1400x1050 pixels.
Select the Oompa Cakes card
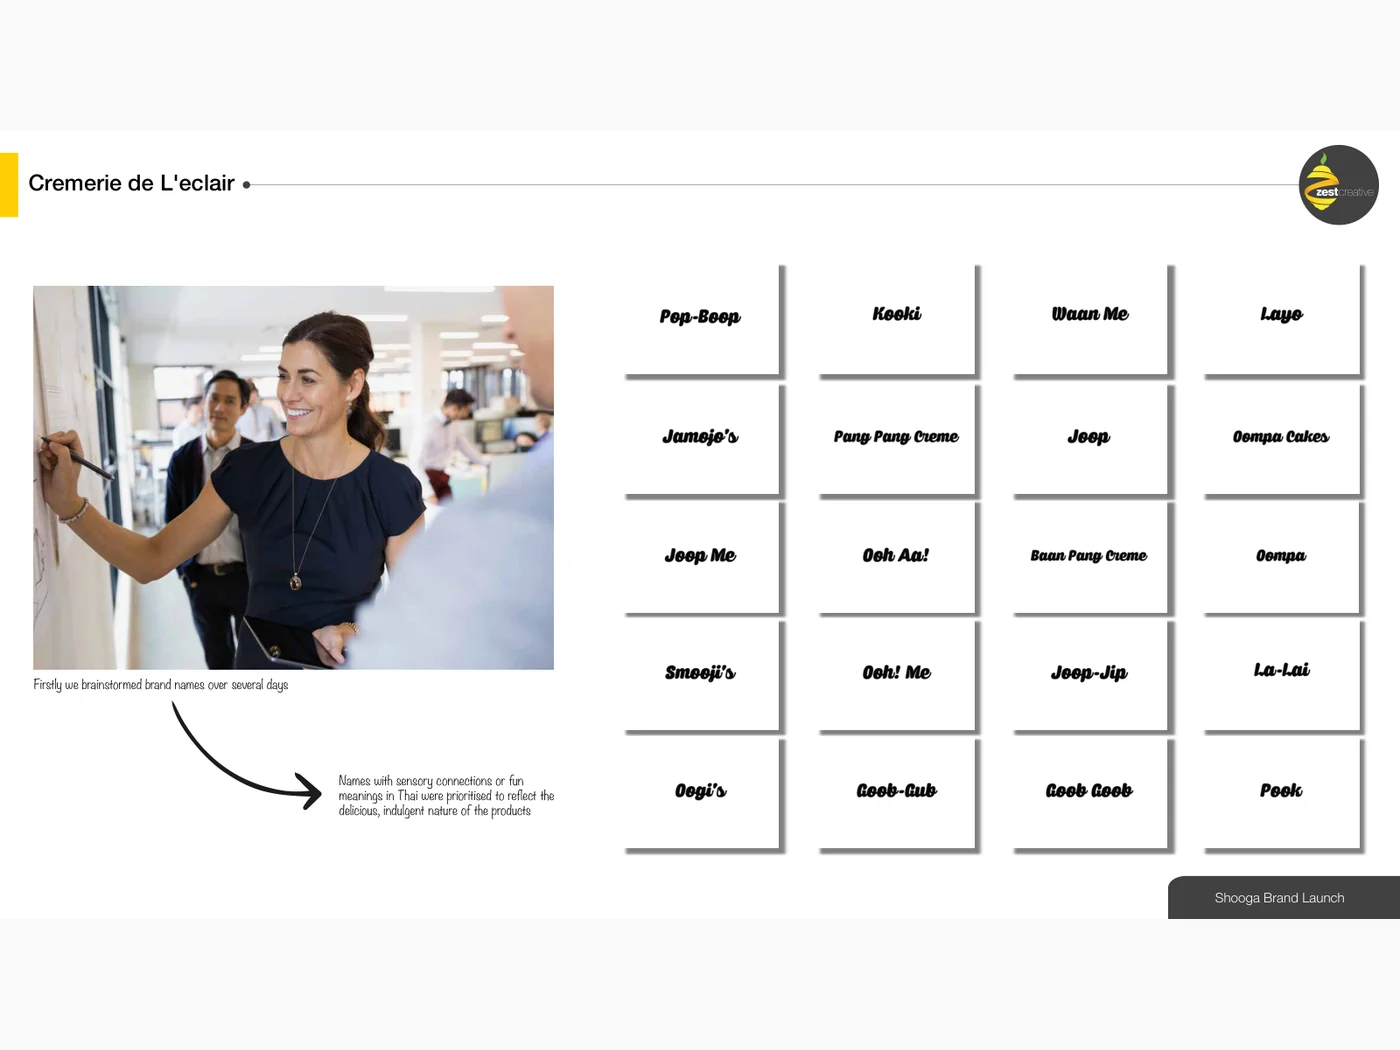click(x=1284, y=440)
